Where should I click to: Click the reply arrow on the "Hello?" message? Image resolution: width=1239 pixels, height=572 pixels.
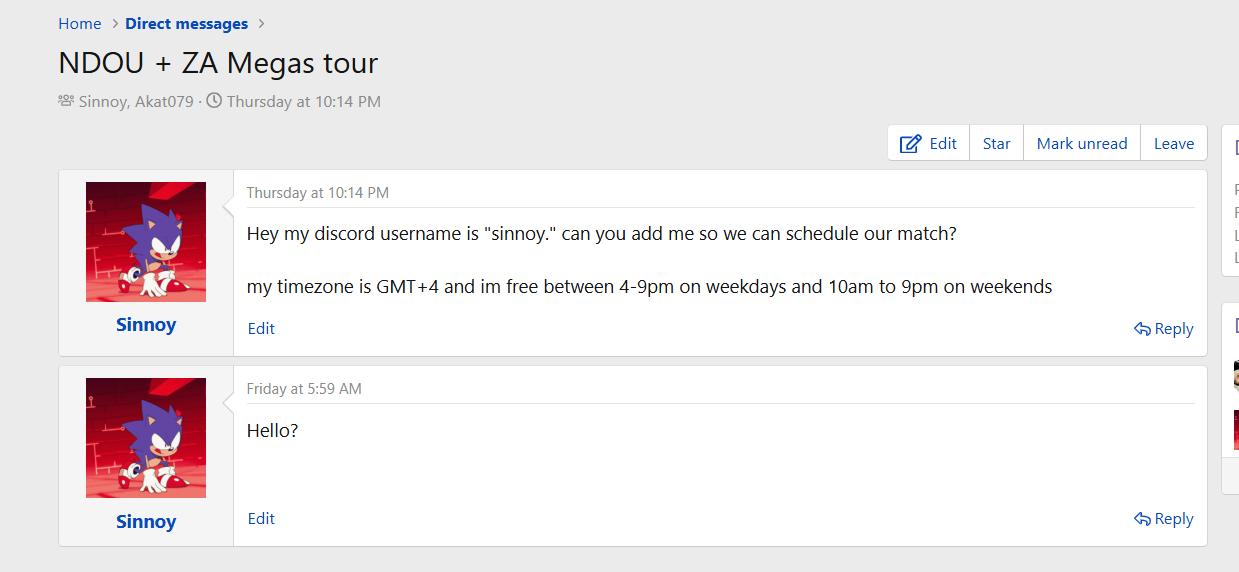coord(1142,519)
